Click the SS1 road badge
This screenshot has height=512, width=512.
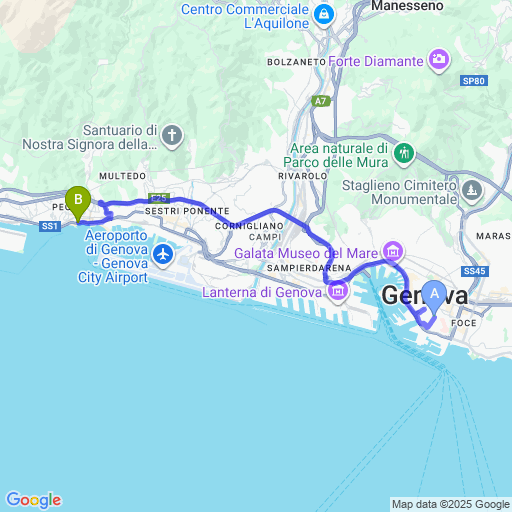click(x=50, y=226)
